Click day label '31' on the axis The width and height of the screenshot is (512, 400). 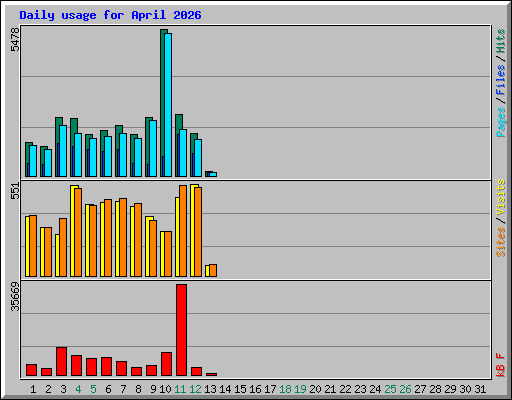click(480, 389)
